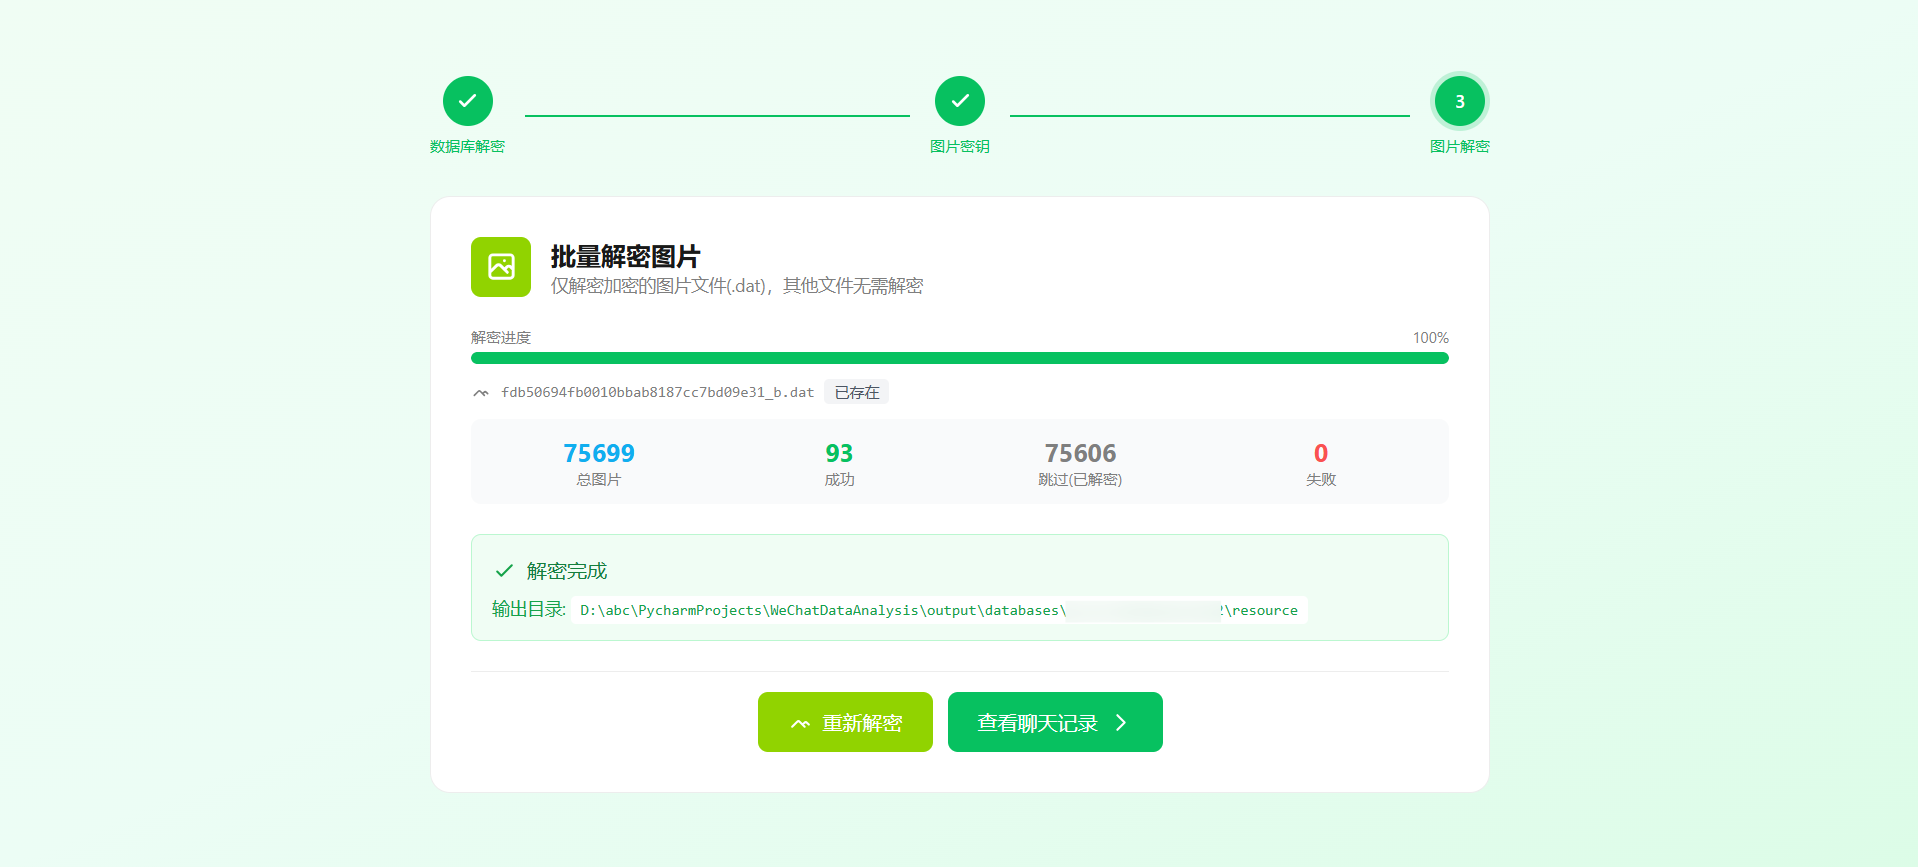Click the 已存在 status badge

(x=857, y=393)
